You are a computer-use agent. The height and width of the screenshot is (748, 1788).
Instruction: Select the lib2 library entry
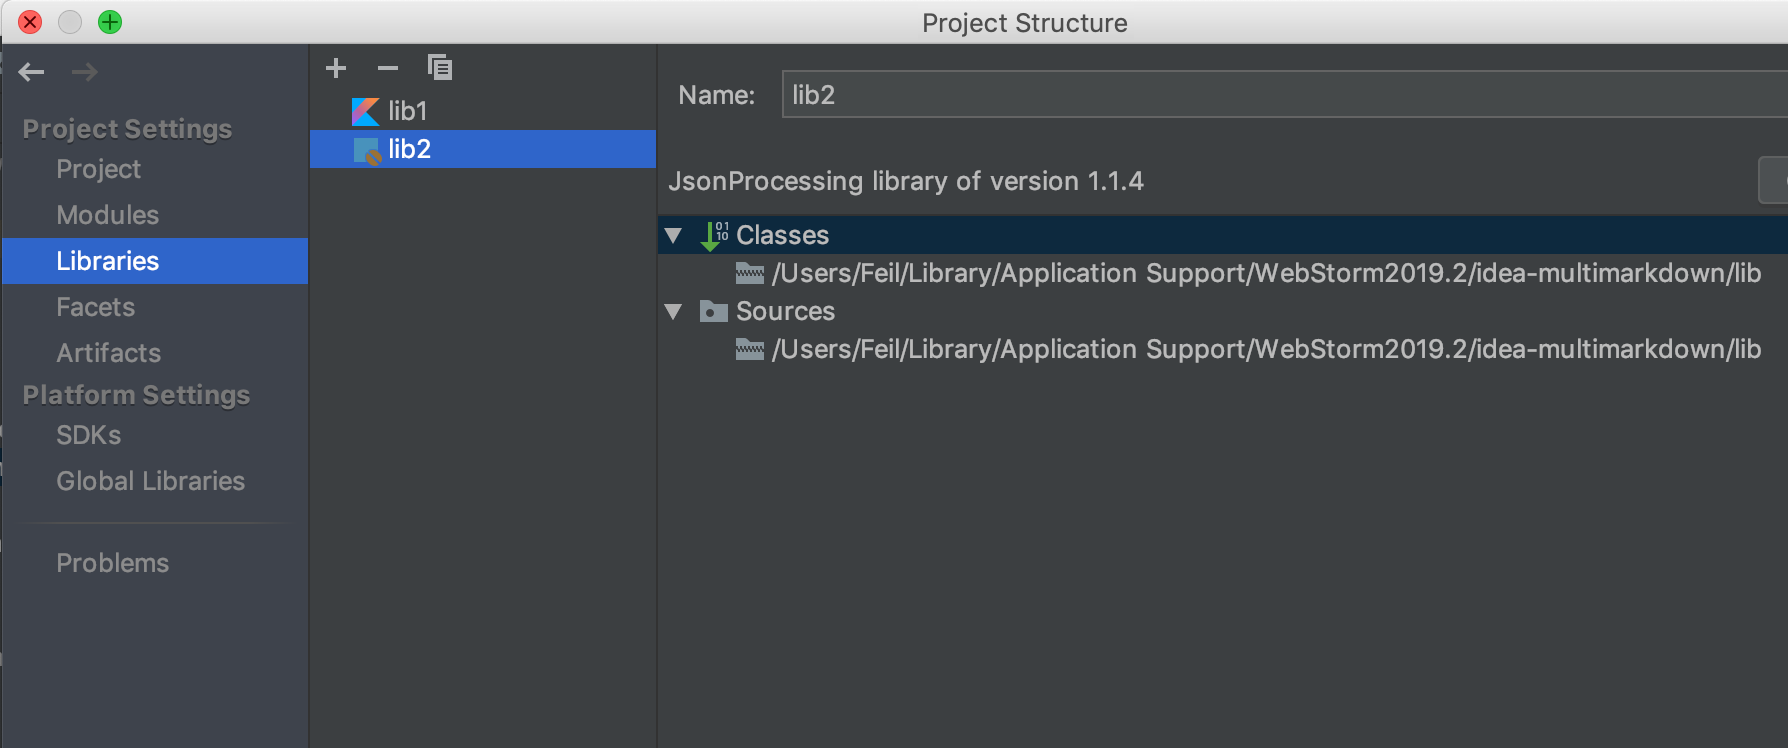pyautogui.click(x=409, y=149)
